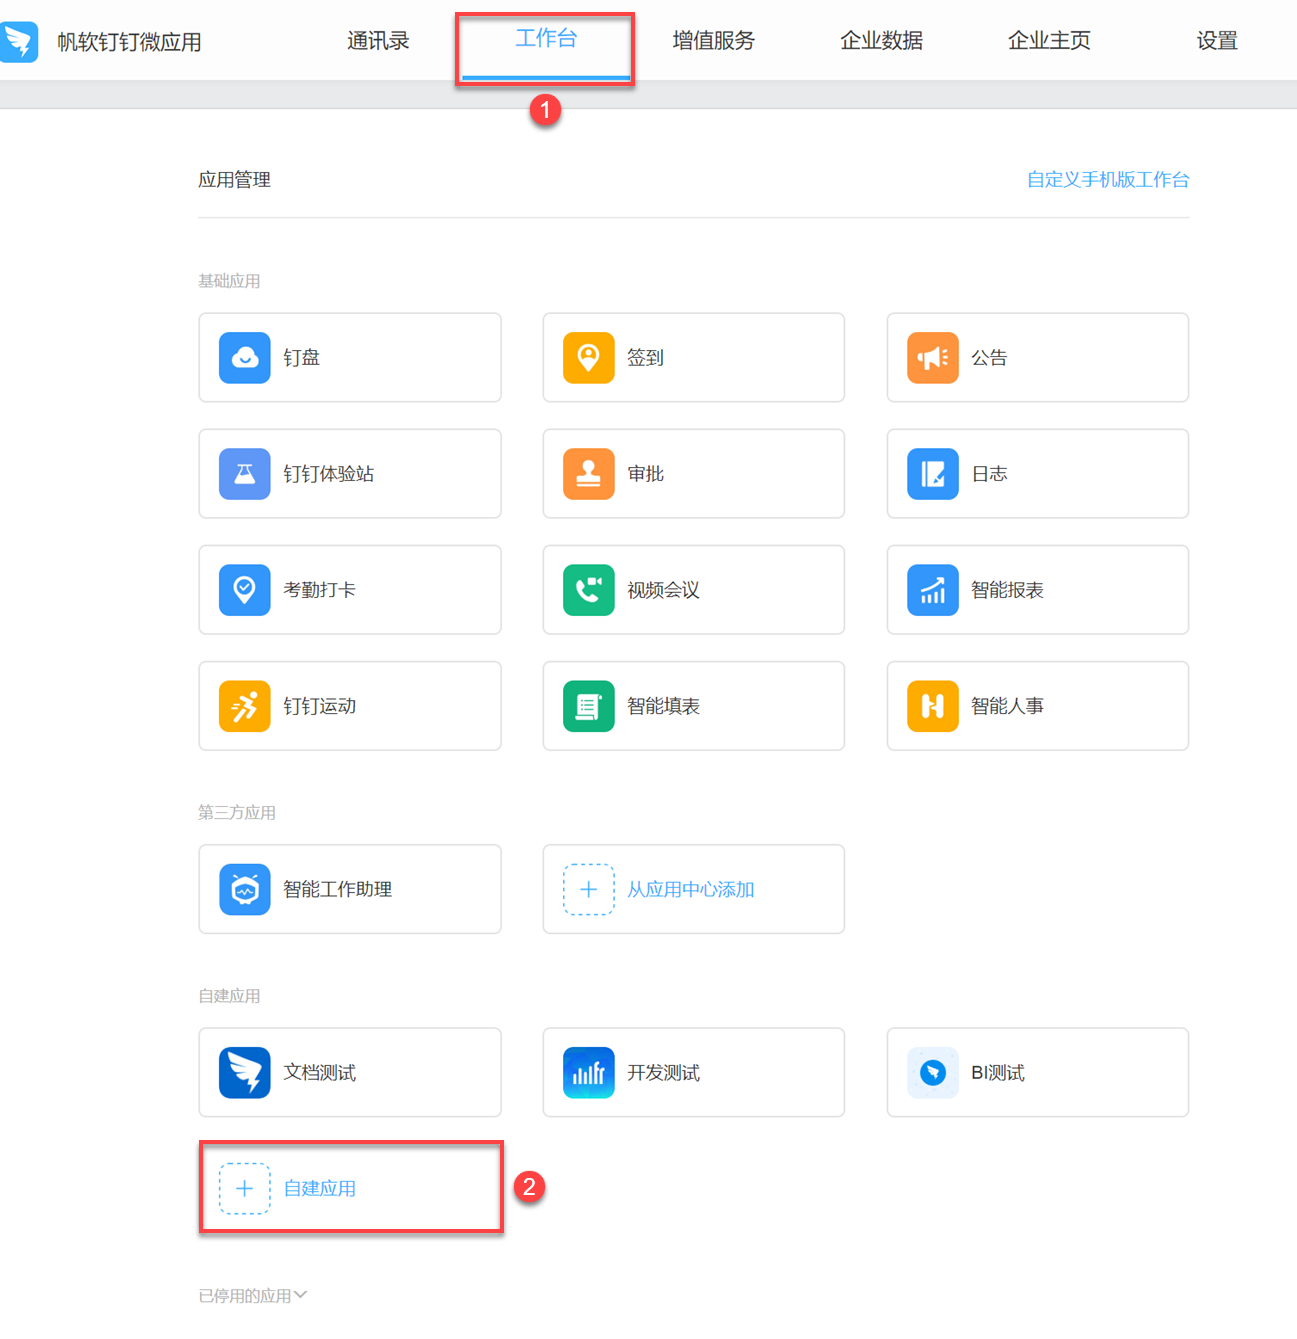Click the 钉盘 app label

click(302, 358)
